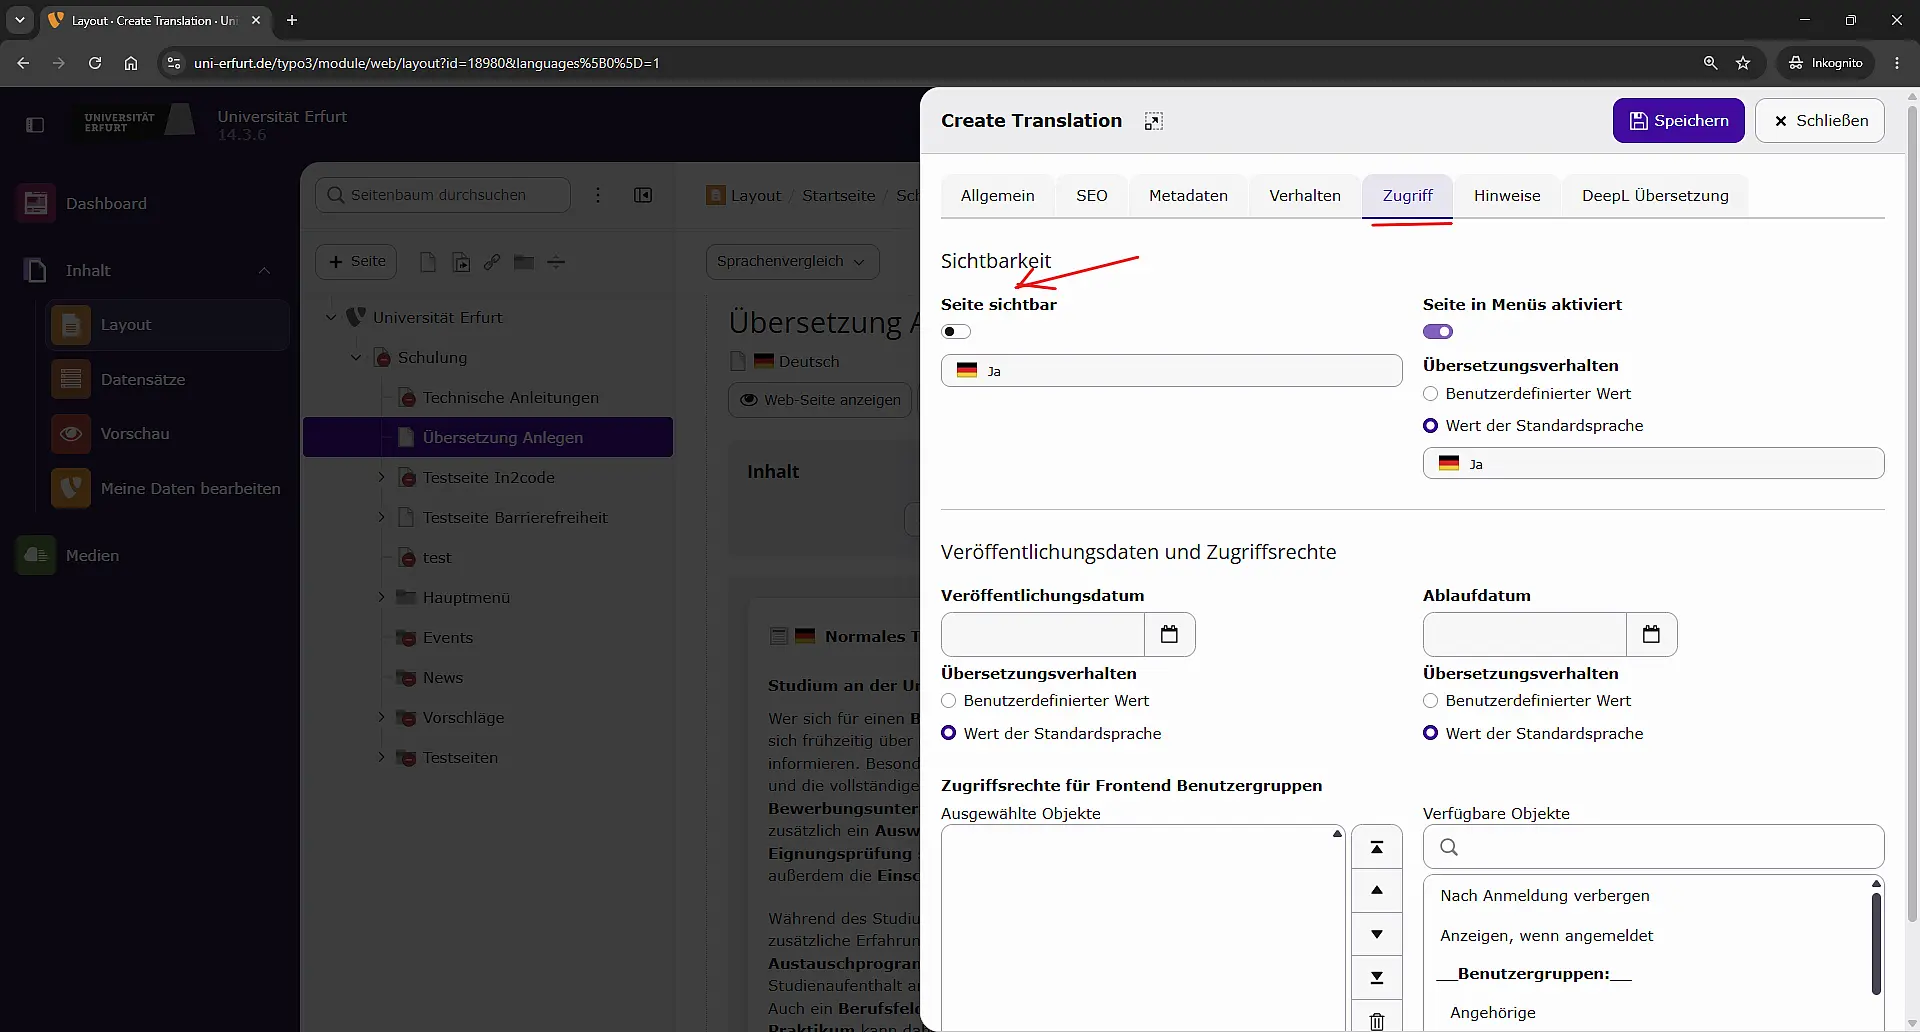Click the link page icon in toolbar
The image size is (1920, 1032).
[x=492, y=262]
